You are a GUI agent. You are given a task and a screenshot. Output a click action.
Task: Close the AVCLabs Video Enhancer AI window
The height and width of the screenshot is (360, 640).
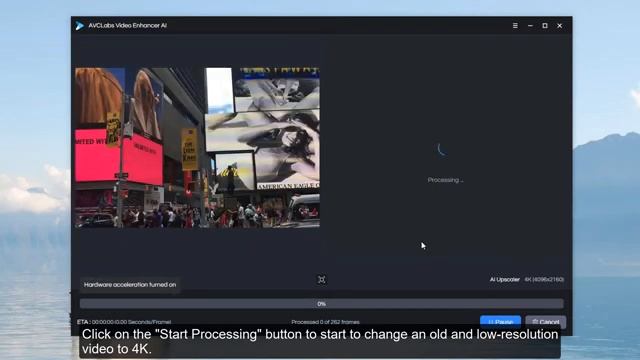click(560, 25)
